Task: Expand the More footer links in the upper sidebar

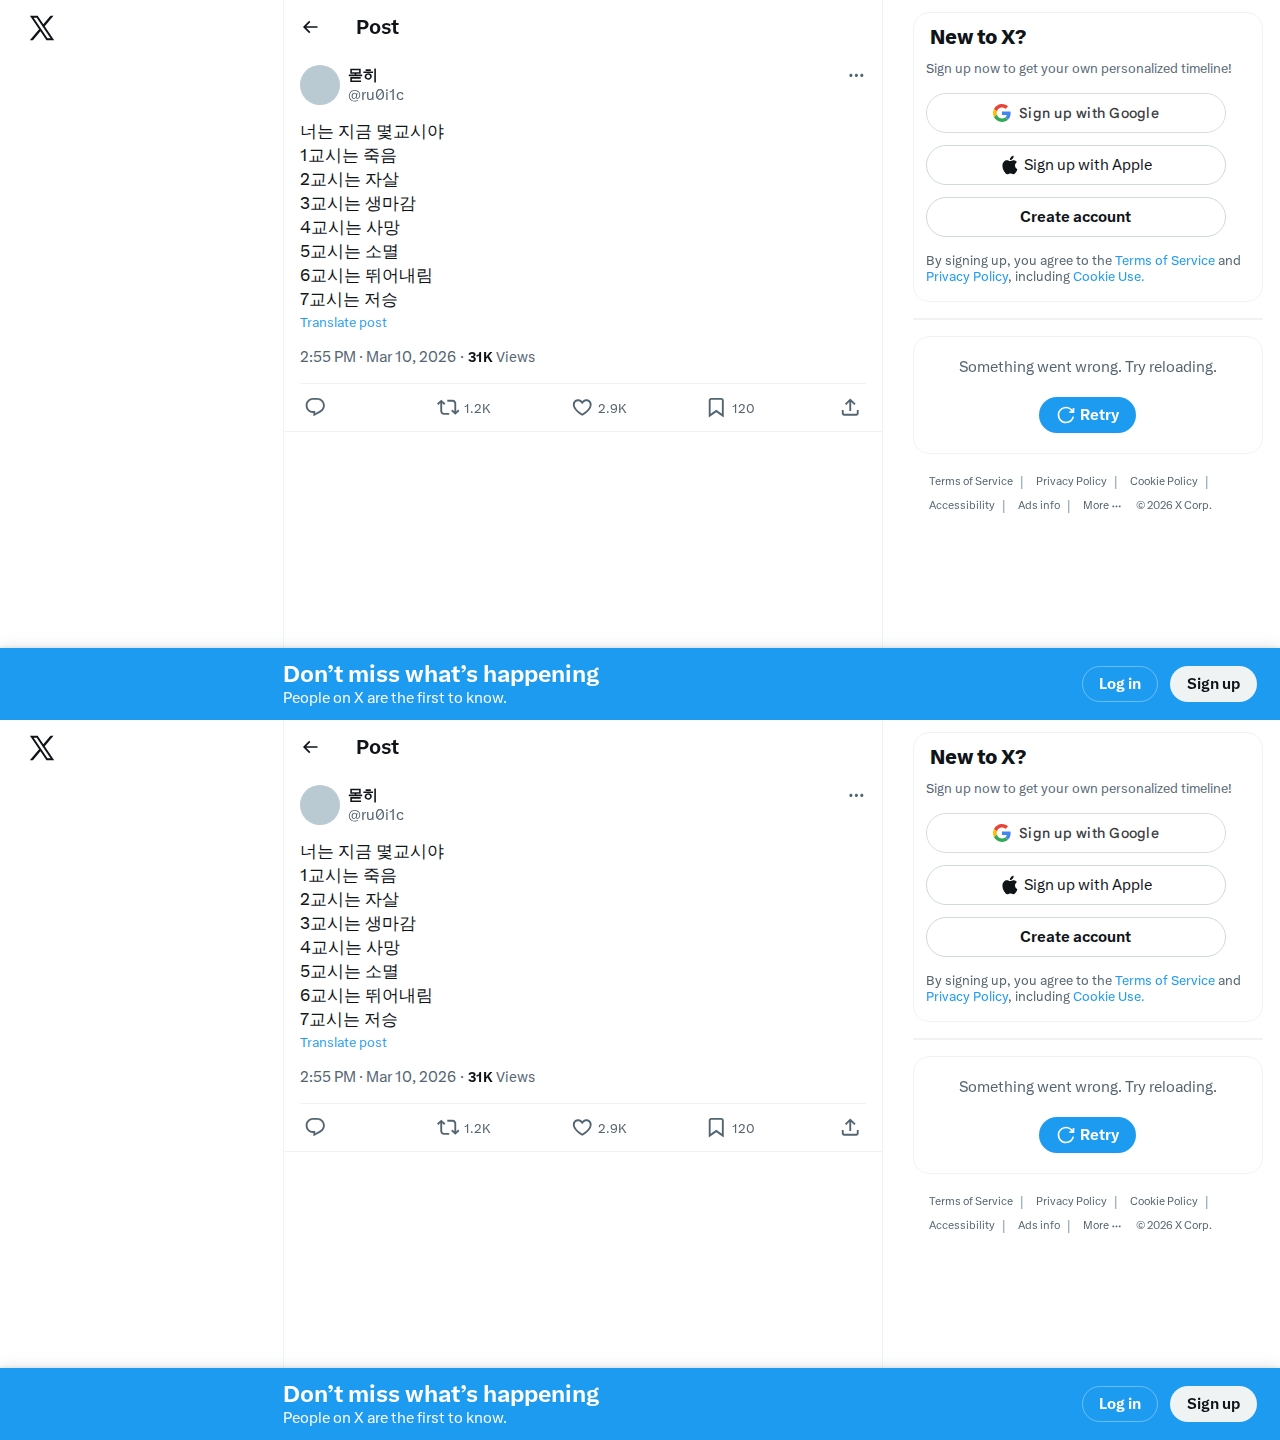Action: tap(1102, 506)
